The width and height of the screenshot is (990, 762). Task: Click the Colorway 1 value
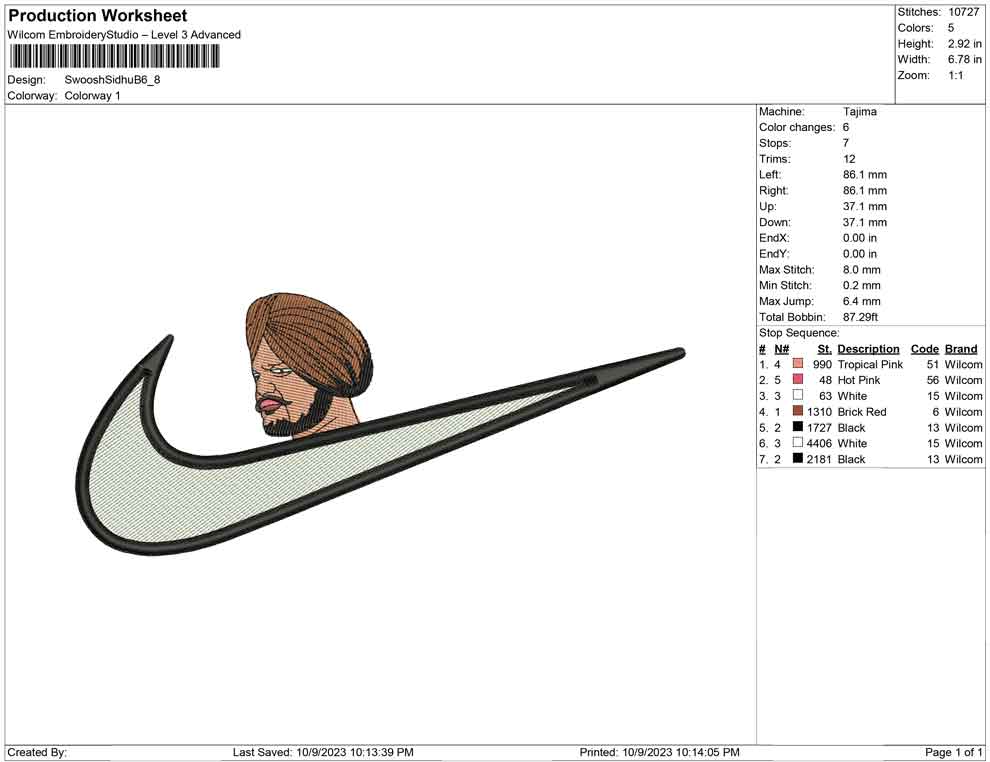tap(92, 96)
